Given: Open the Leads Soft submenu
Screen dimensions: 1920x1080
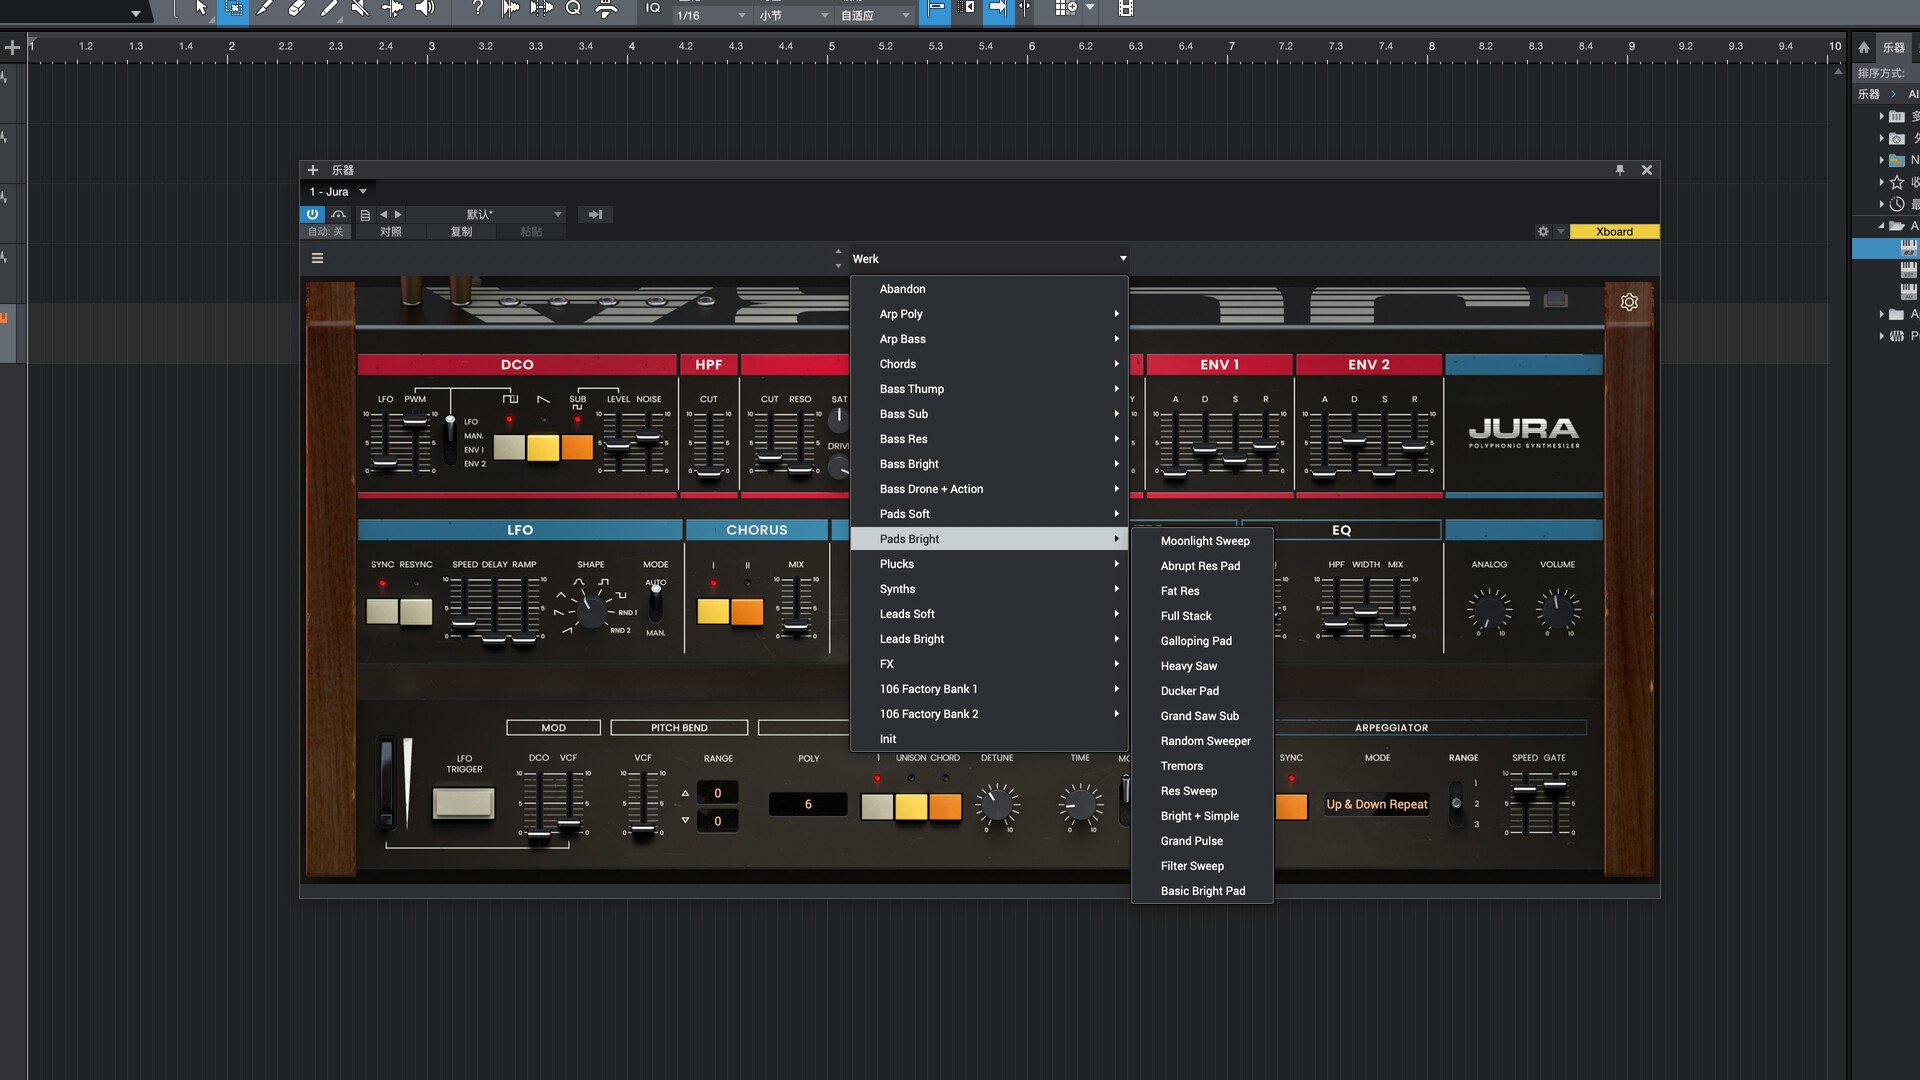Looking at the screenshot, I should (x=907, y=614).
